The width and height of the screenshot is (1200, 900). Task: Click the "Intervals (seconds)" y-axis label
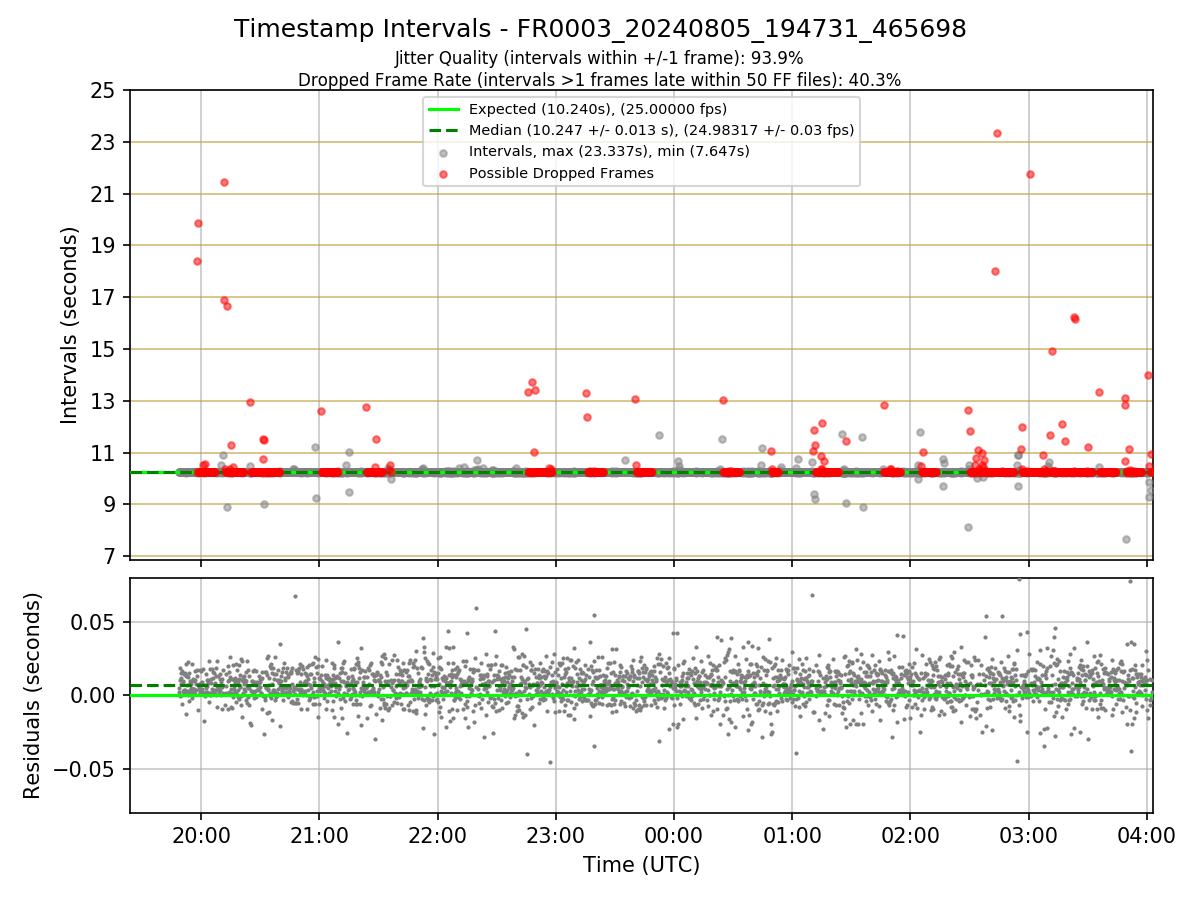(70, 325)
